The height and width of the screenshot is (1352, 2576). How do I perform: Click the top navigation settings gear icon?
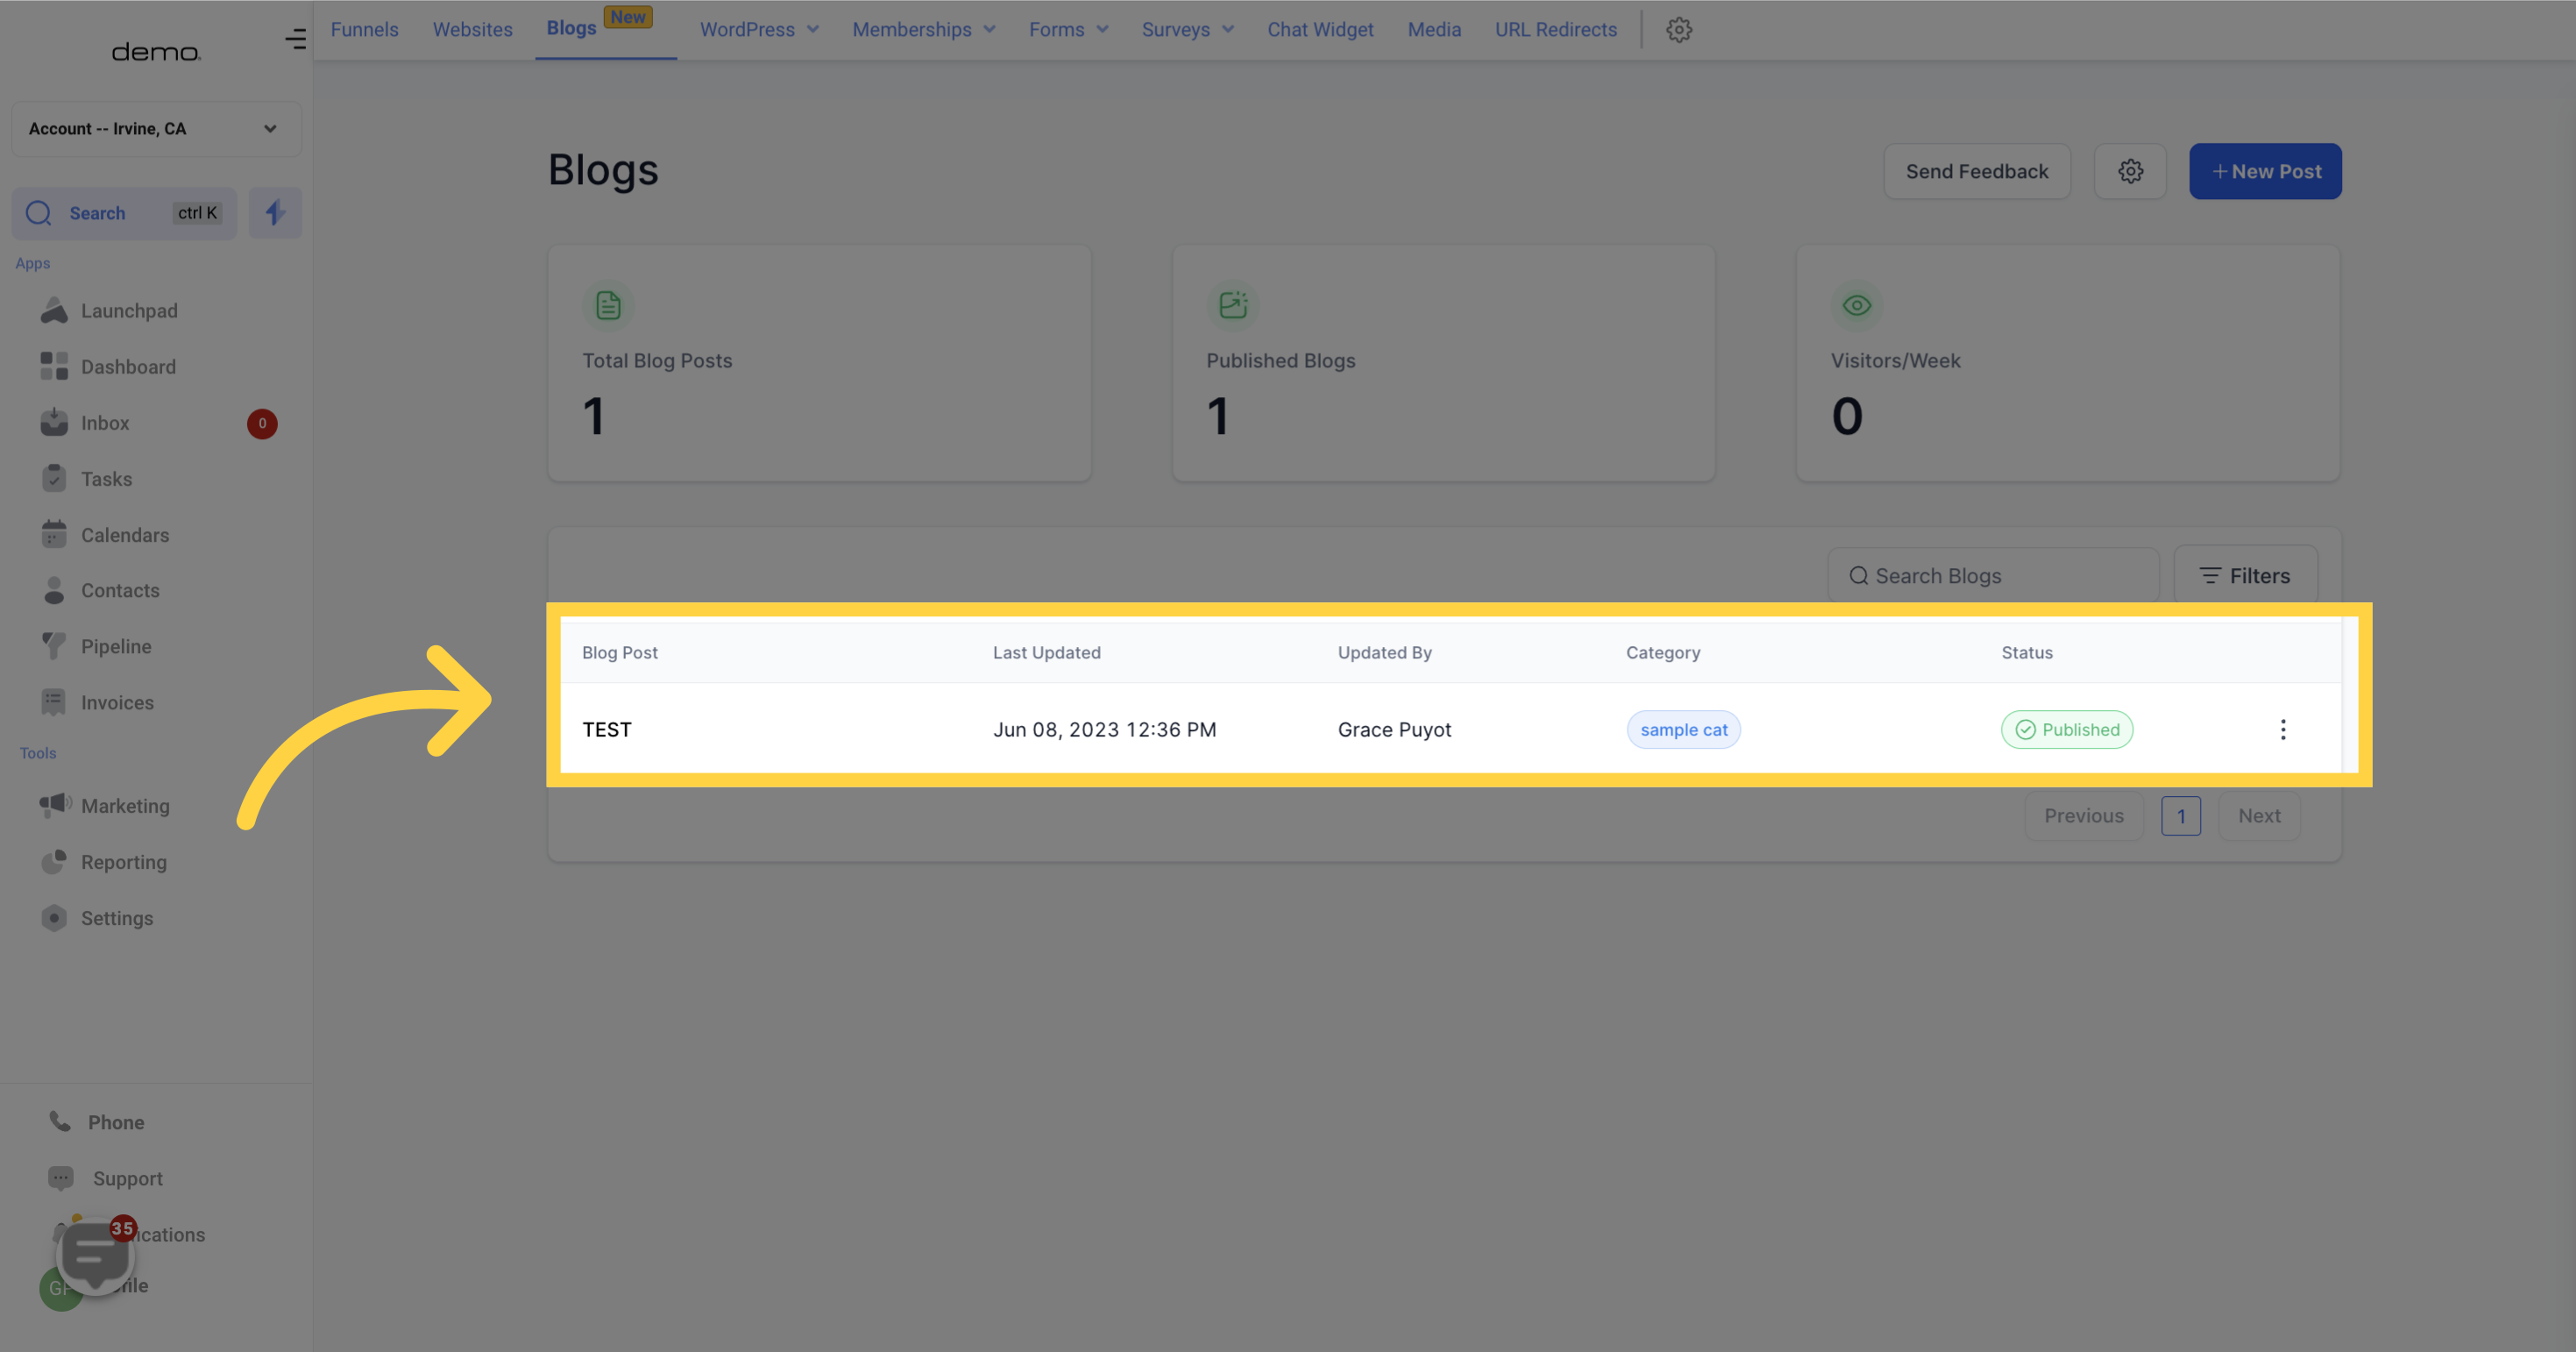click(x=1679, y=30)
